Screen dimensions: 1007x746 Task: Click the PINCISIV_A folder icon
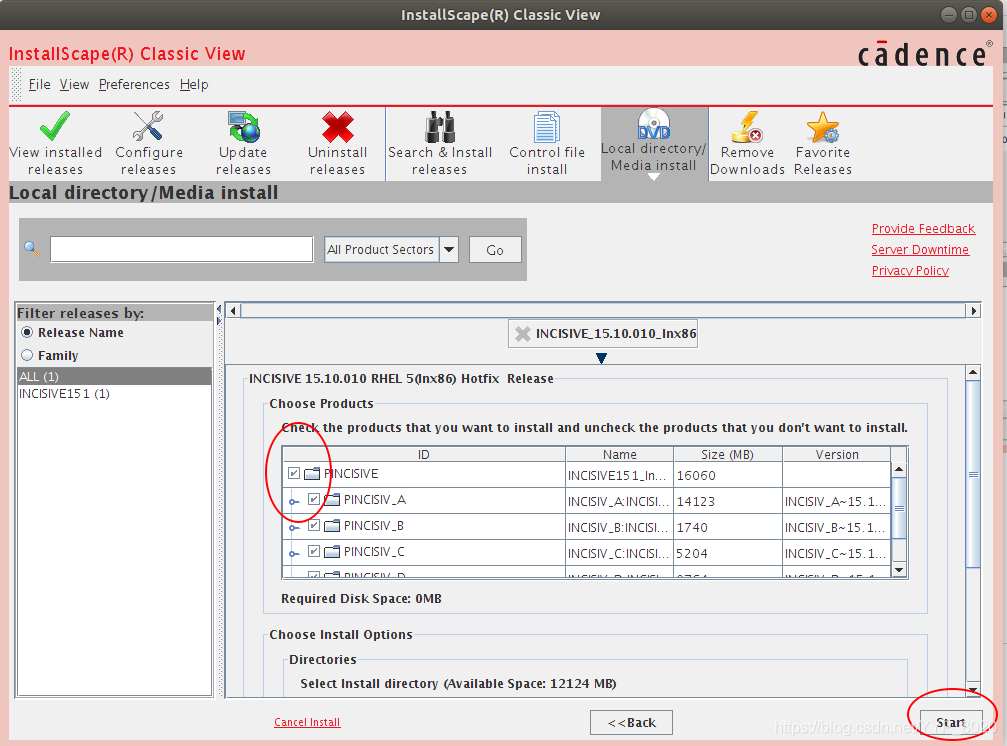(332, 499)
